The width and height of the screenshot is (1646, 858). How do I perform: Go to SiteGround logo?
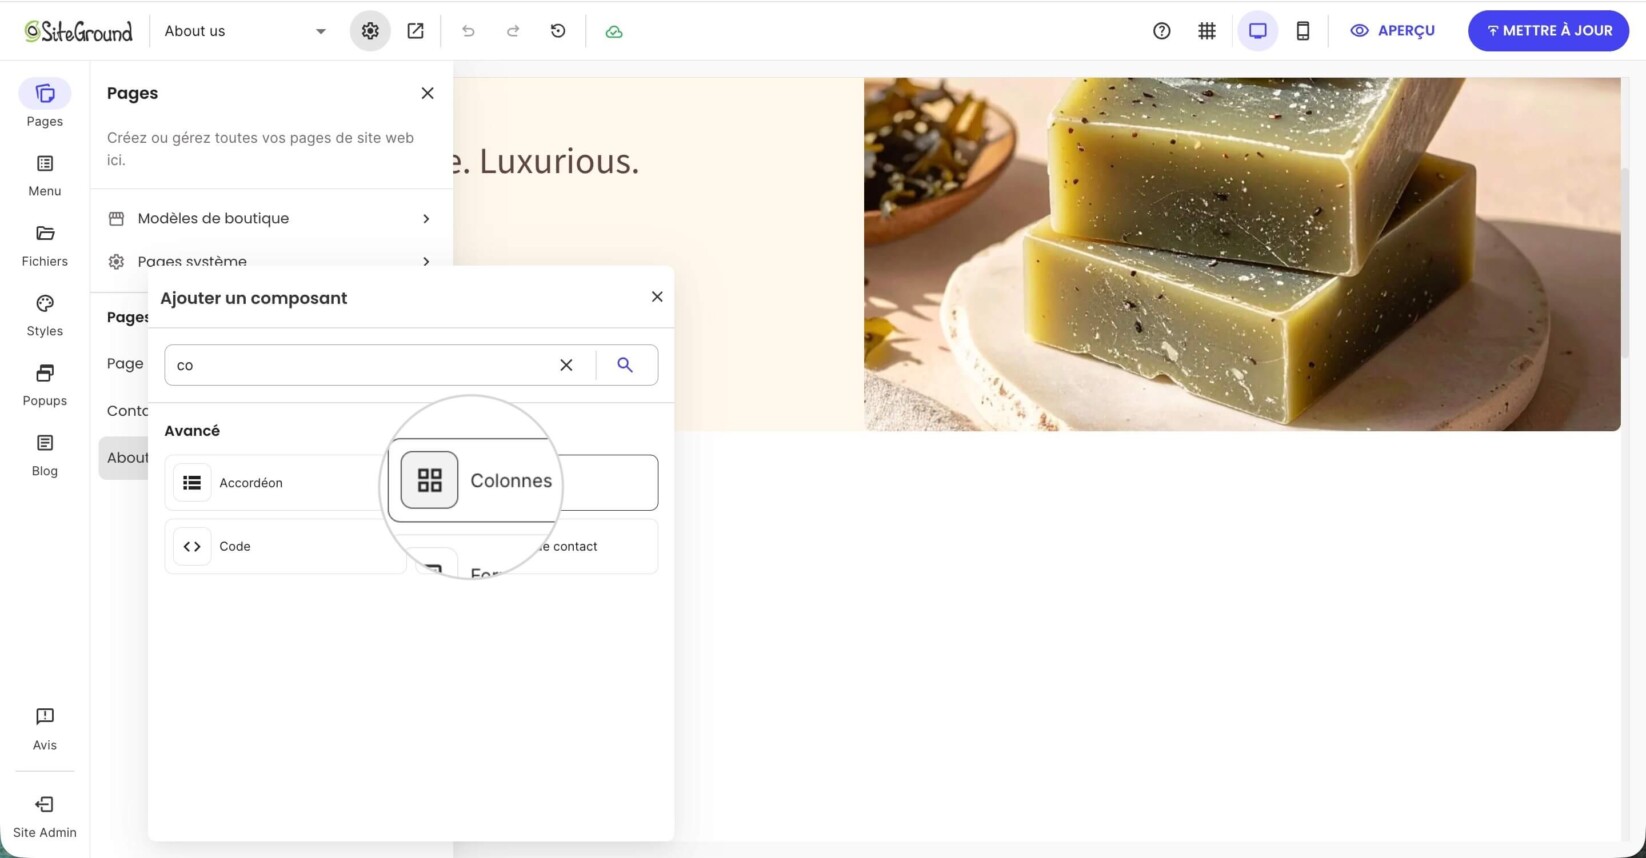click(79, 31)
